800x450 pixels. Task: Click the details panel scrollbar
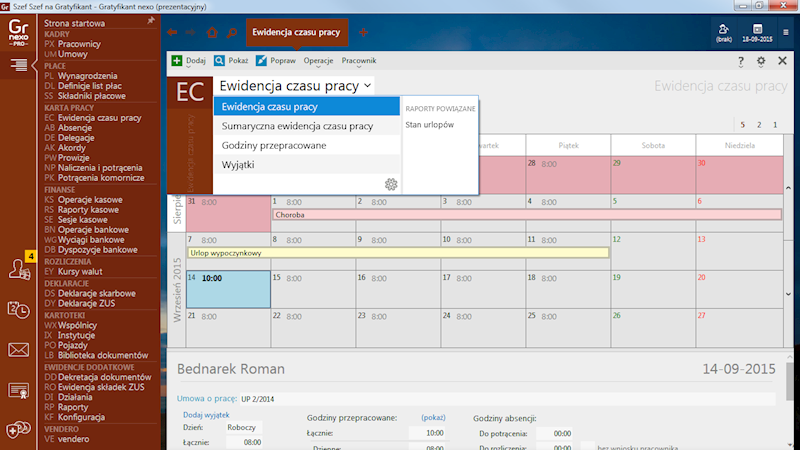[x=790, y=382]
